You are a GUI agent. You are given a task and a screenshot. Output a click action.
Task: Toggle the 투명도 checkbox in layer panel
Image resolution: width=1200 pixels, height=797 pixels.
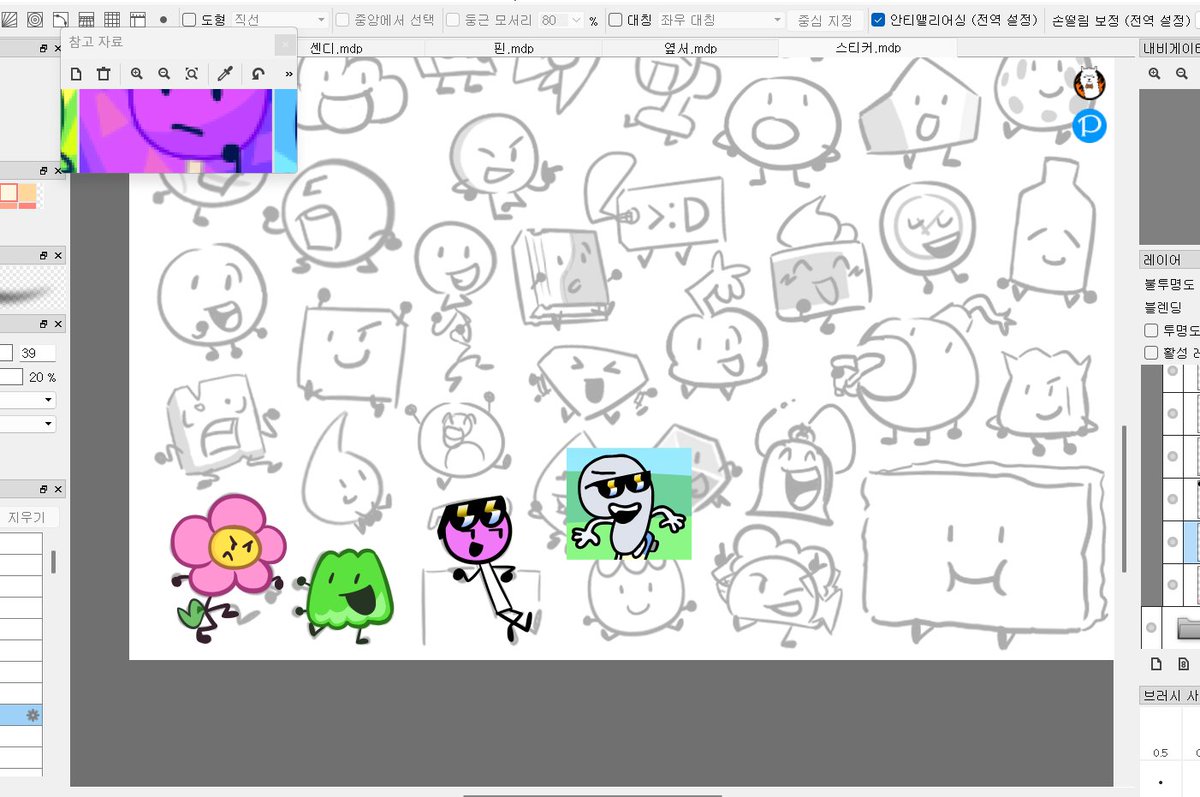tap(1151, 330)
